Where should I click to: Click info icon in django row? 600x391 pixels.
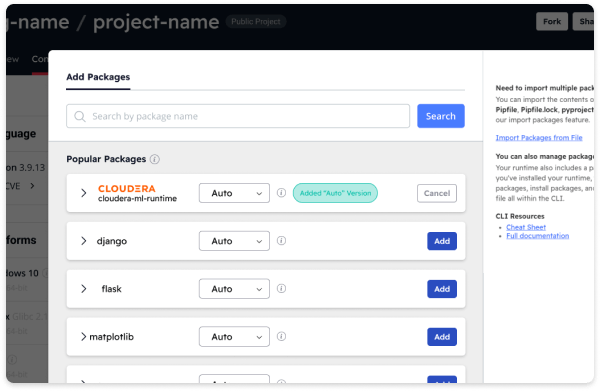coord(281,241)
